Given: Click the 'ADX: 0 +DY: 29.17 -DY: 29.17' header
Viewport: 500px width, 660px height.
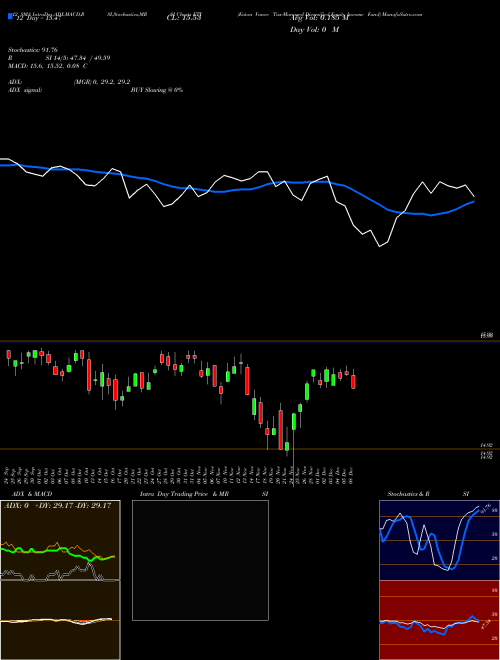Looking at the screenshot, I should click(x=57, y=505).
